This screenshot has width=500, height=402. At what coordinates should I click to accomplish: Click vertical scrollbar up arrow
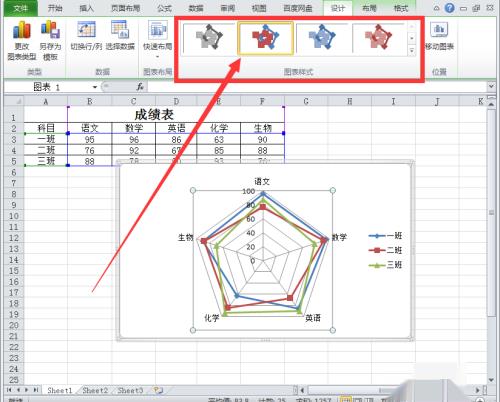tap(491, 104)
